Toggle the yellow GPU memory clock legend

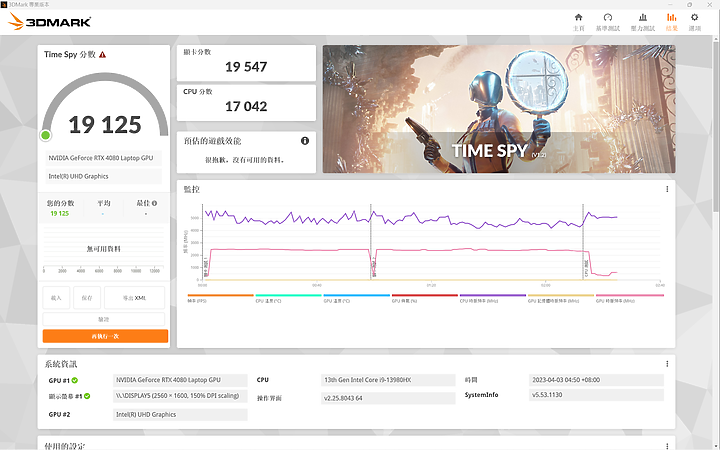[561, 295]
